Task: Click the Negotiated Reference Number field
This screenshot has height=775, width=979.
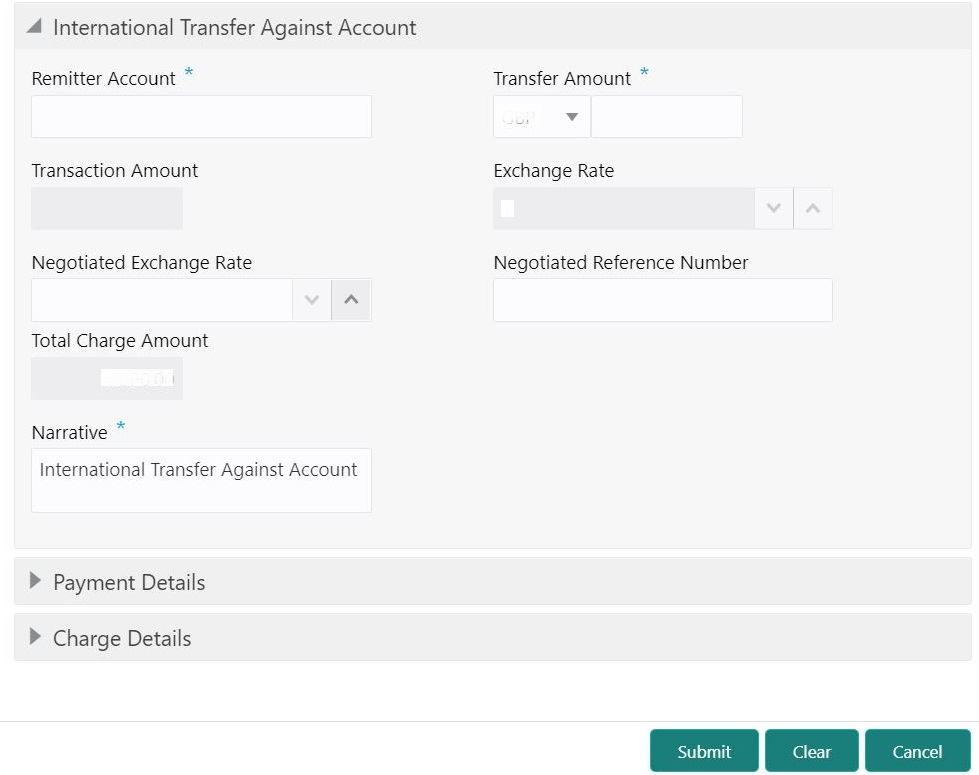Action: (x=662, y=300)
